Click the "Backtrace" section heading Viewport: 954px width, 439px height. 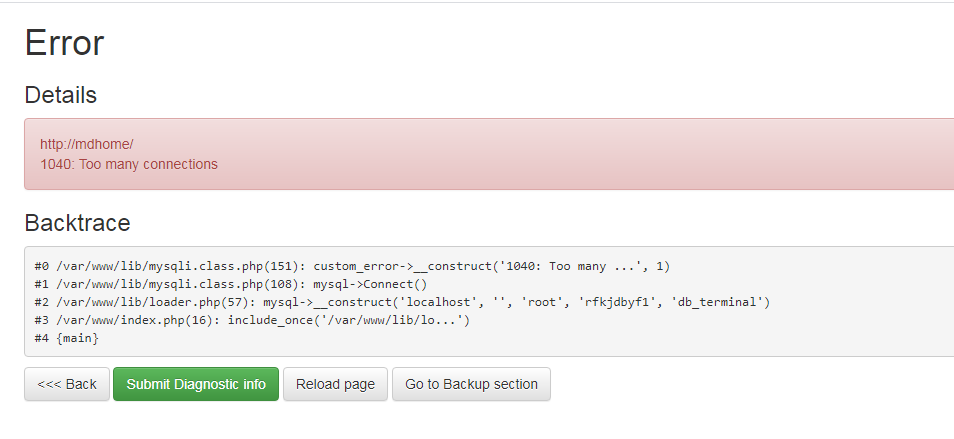pos(77,222)
